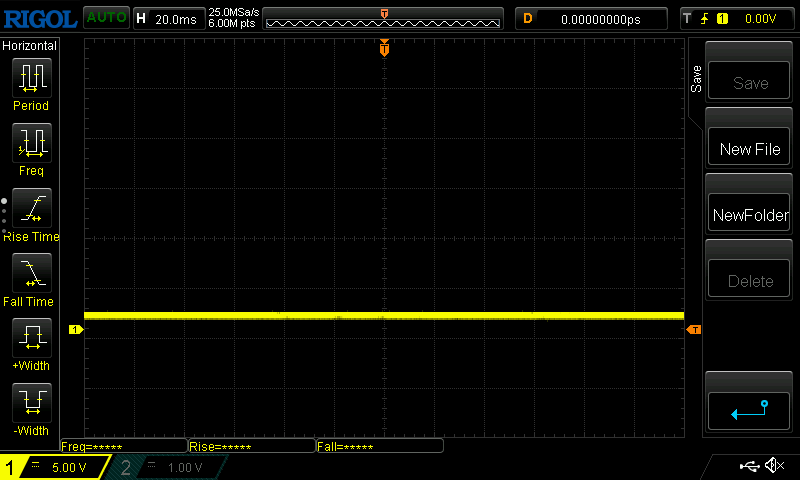This screenshot has height=480, width=800.
Task: Click the AUTO run status indicator
Action: (x=106, y=18)
